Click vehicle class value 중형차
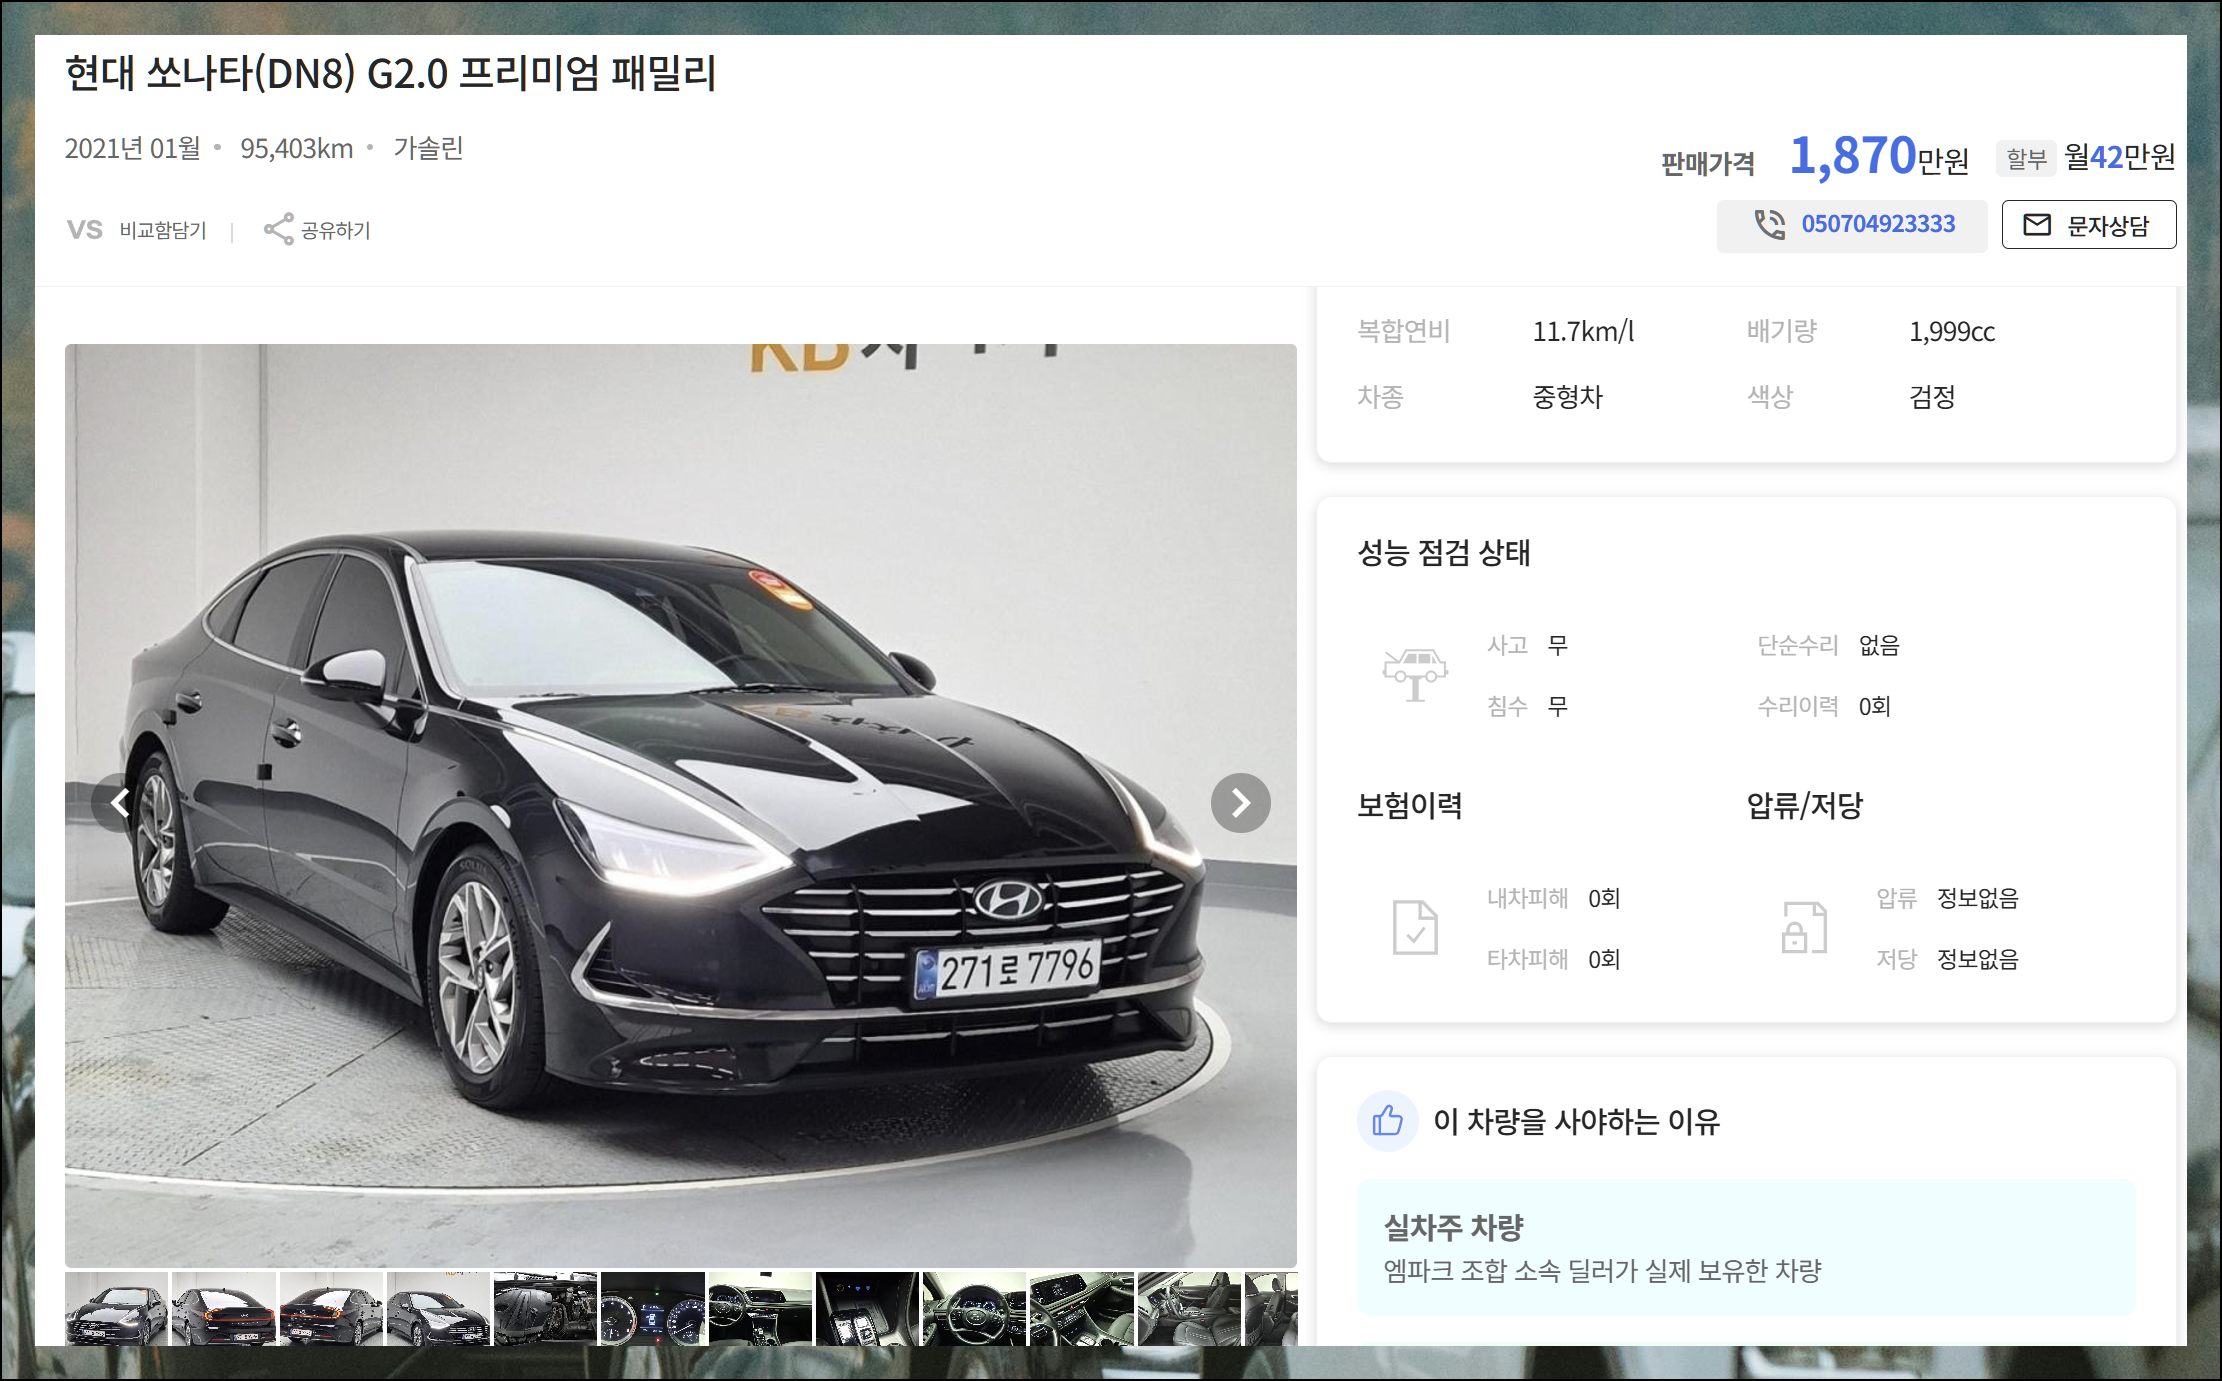The height and width of the screenshot is (1381, 2222). [x=1568, y=397]
